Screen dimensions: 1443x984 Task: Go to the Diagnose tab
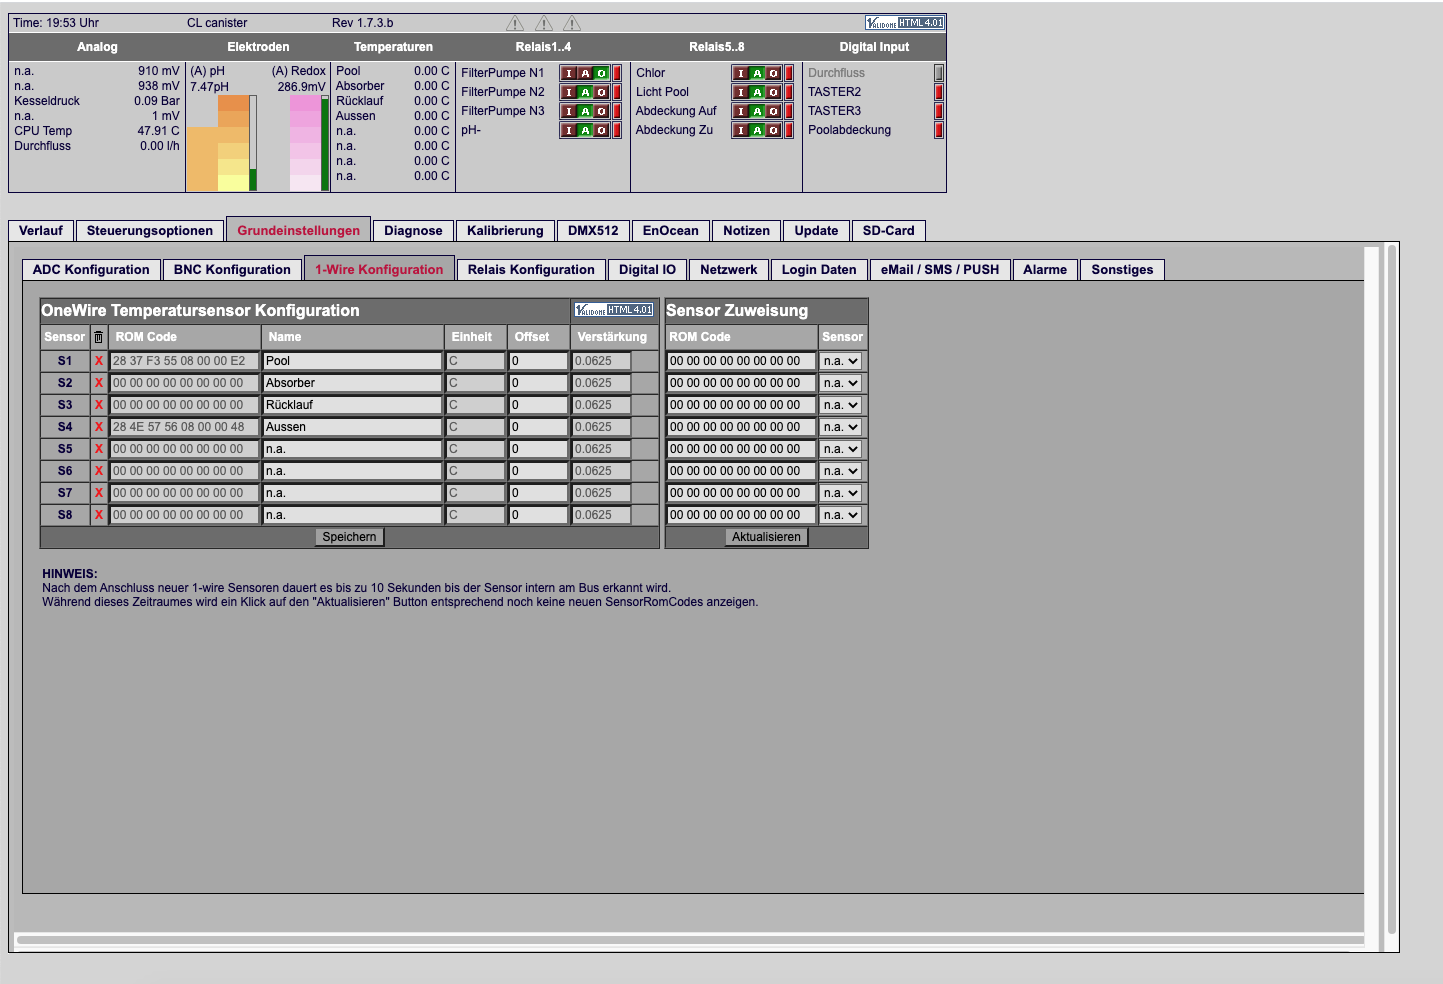(413, 231)
